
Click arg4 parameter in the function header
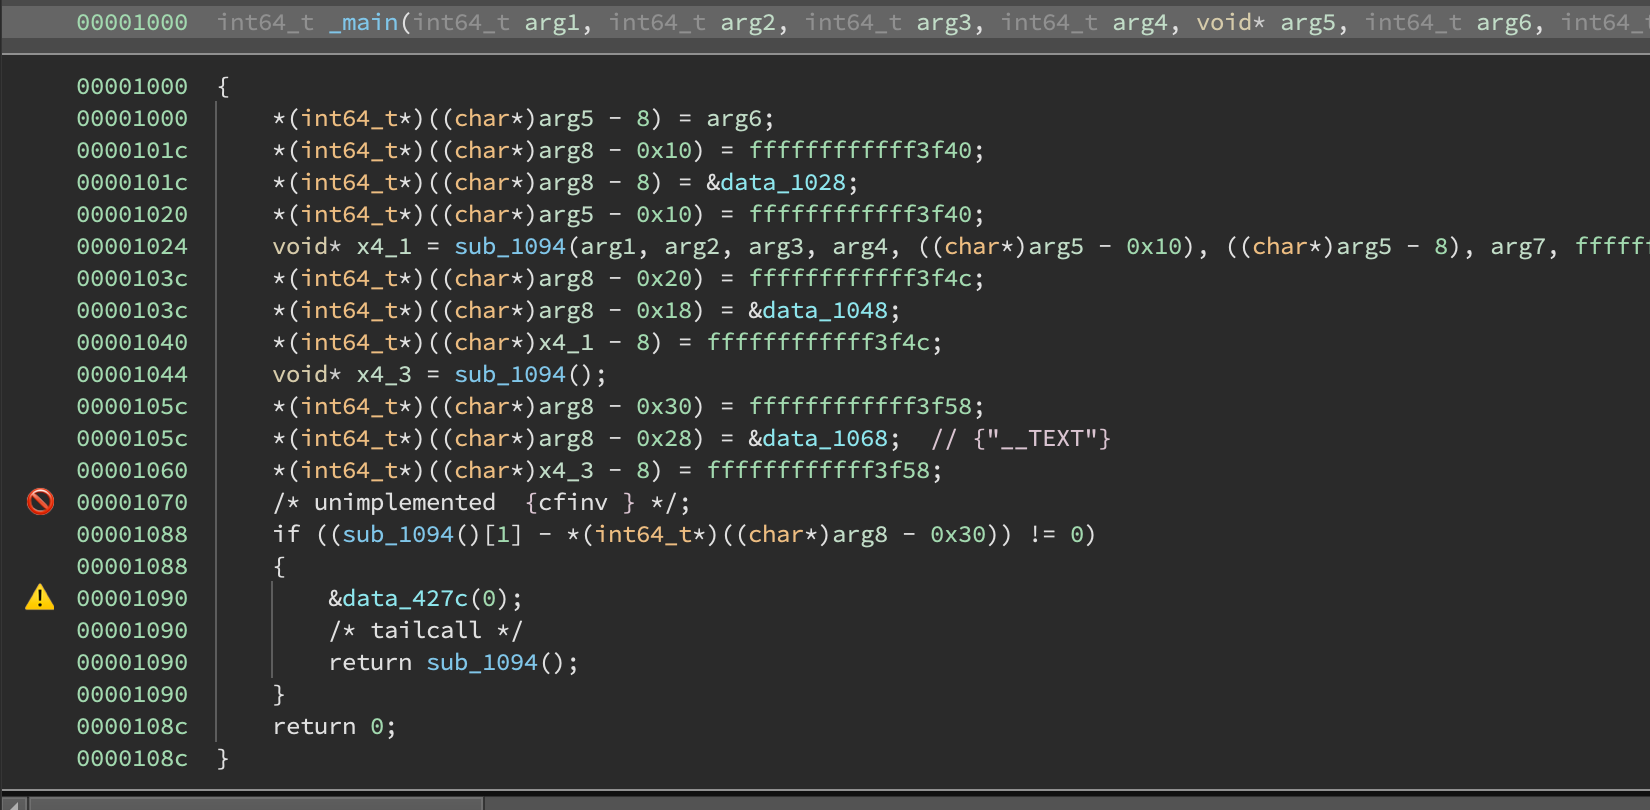[1140, 22]
